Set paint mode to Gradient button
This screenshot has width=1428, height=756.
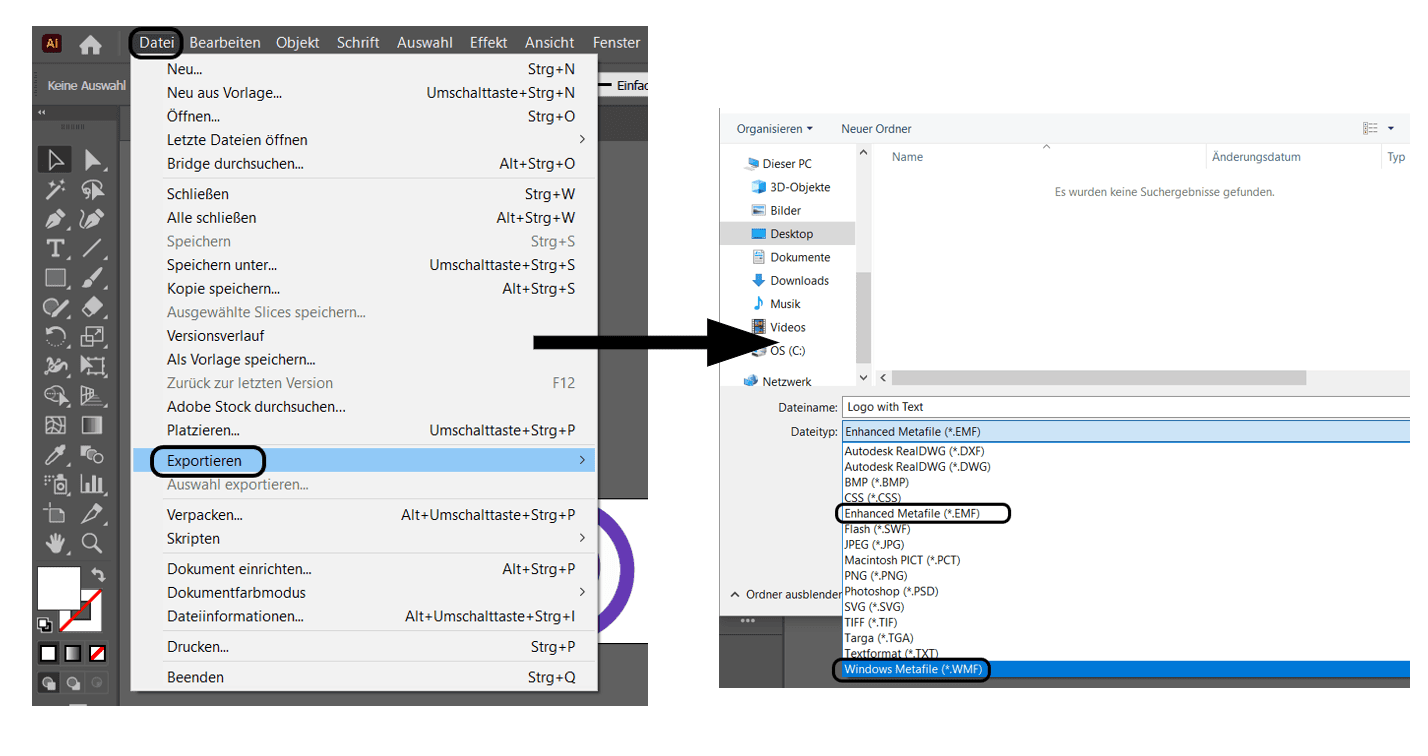click(x=73, y=653)
